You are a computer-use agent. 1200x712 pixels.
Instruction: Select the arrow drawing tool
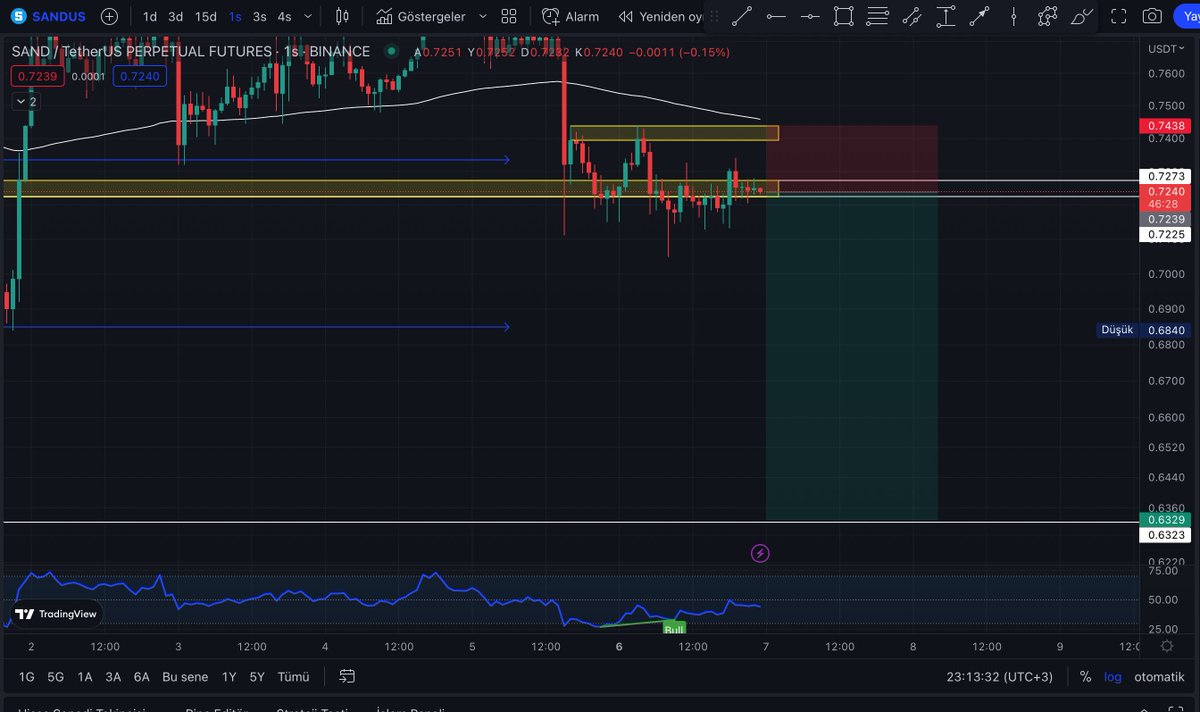(x=980, y=17)
